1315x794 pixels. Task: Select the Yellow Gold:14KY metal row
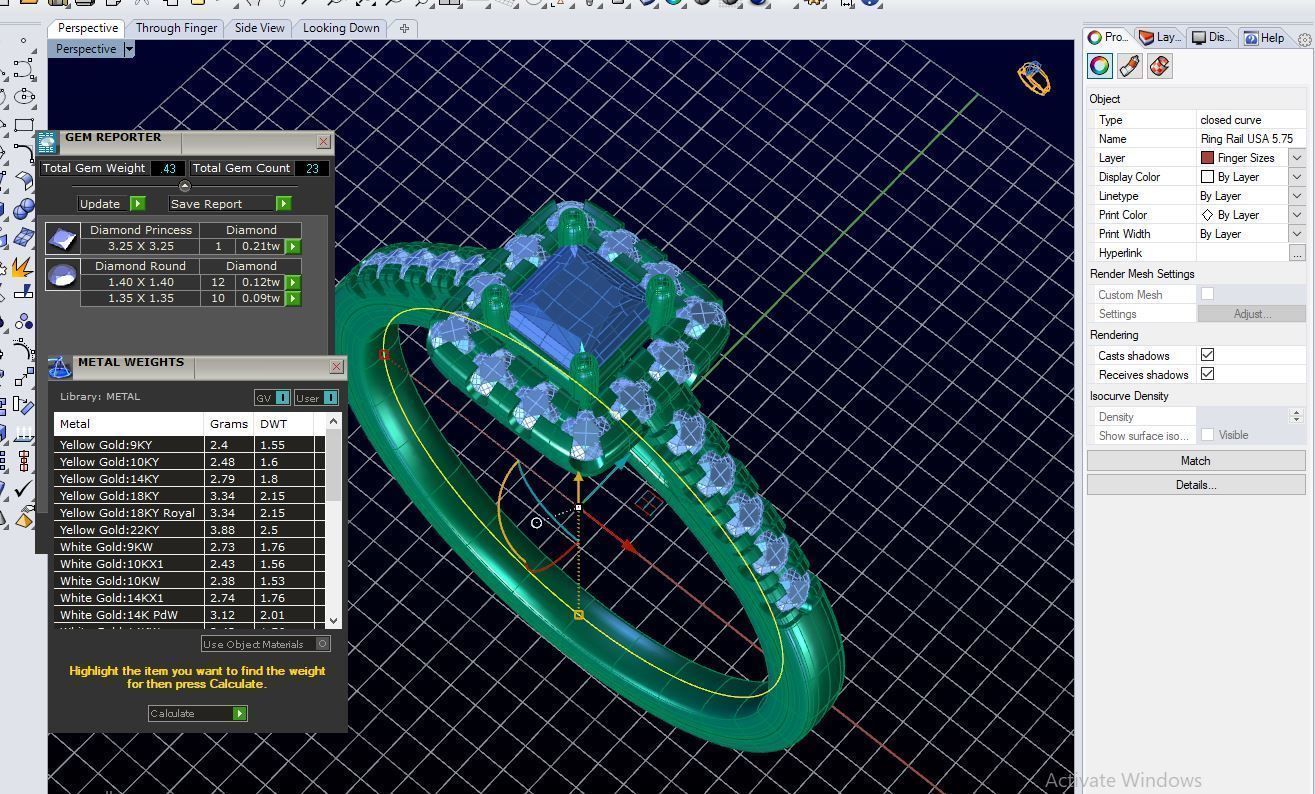(189, 479)
